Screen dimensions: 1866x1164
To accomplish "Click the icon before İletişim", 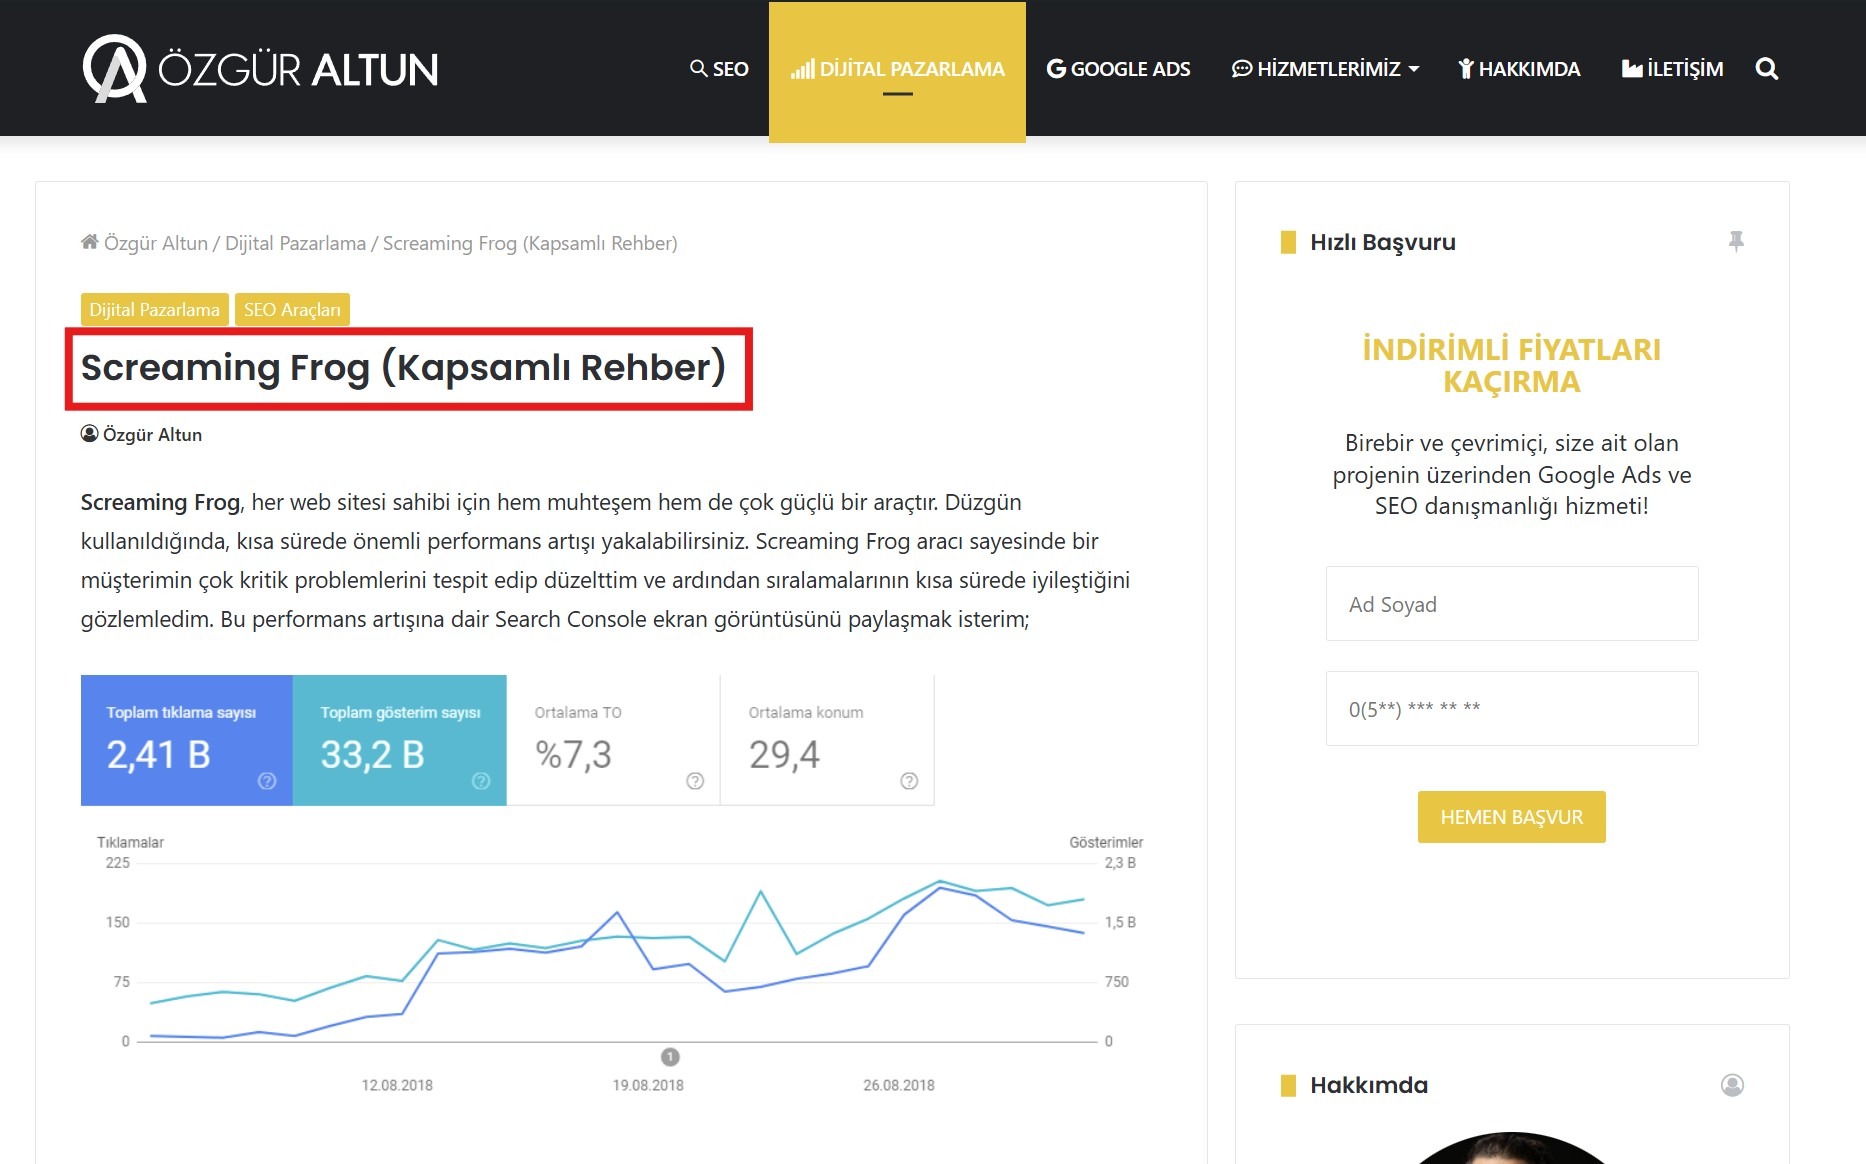I will (1632, 69).
